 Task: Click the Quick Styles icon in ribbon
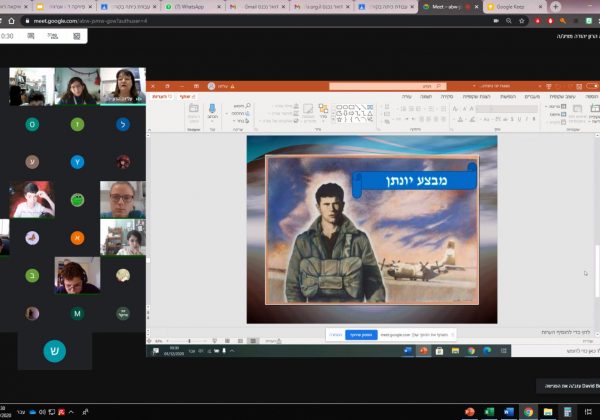click(308, 111)
